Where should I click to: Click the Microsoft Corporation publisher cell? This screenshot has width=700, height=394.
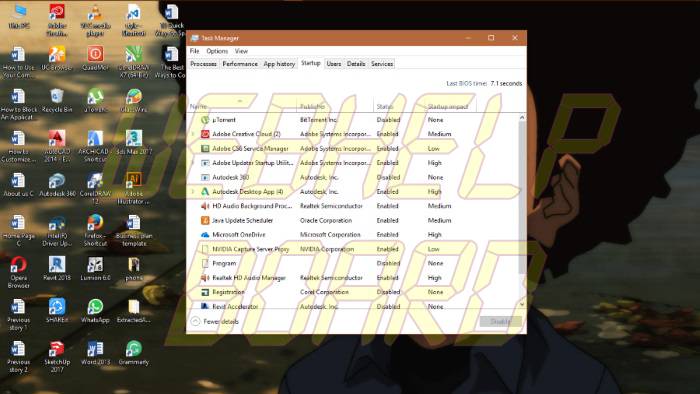pos(330,234)
